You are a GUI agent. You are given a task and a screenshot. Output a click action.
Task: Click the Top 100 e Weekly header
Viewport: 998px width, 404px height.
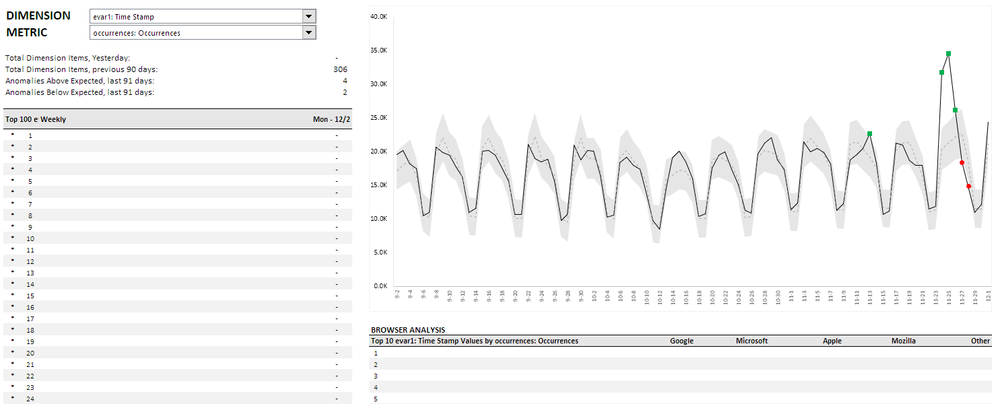(x=36, y=119)
